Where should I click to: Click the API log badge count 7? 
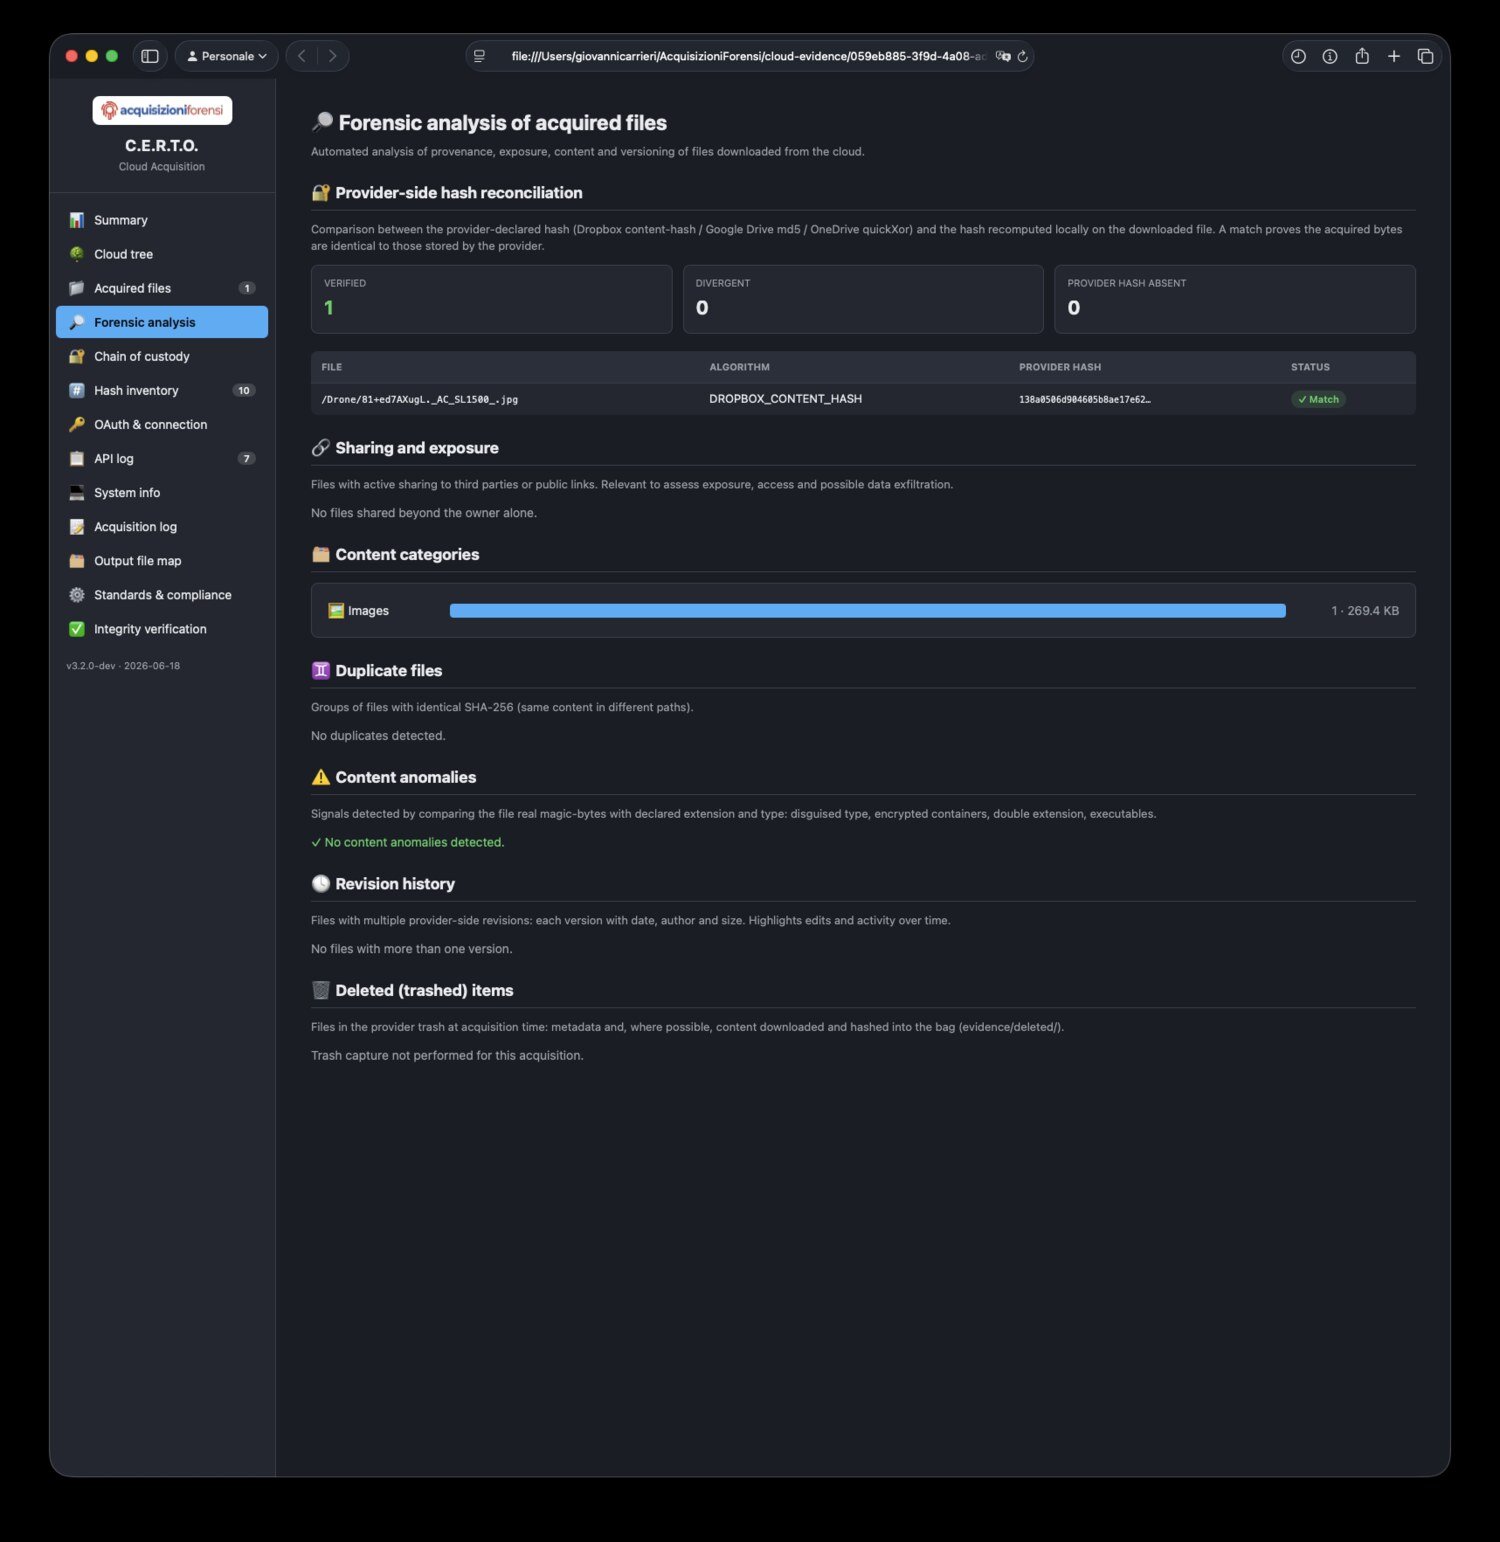point(247,458)
